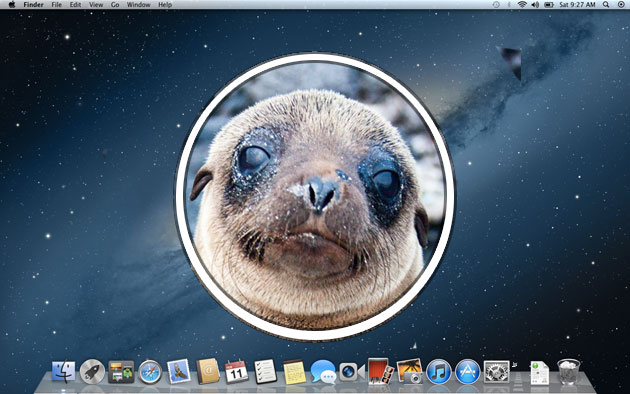Open the Go menu
The height and width of the screenshot is (394, 630).
tap(115, 5)
